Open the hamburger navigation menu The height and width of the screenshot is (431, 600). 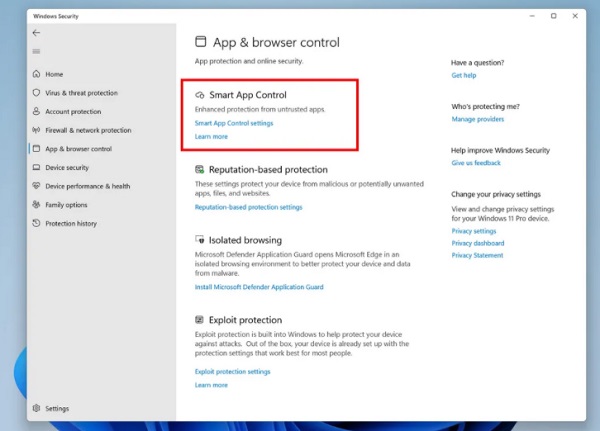point(37,51)
